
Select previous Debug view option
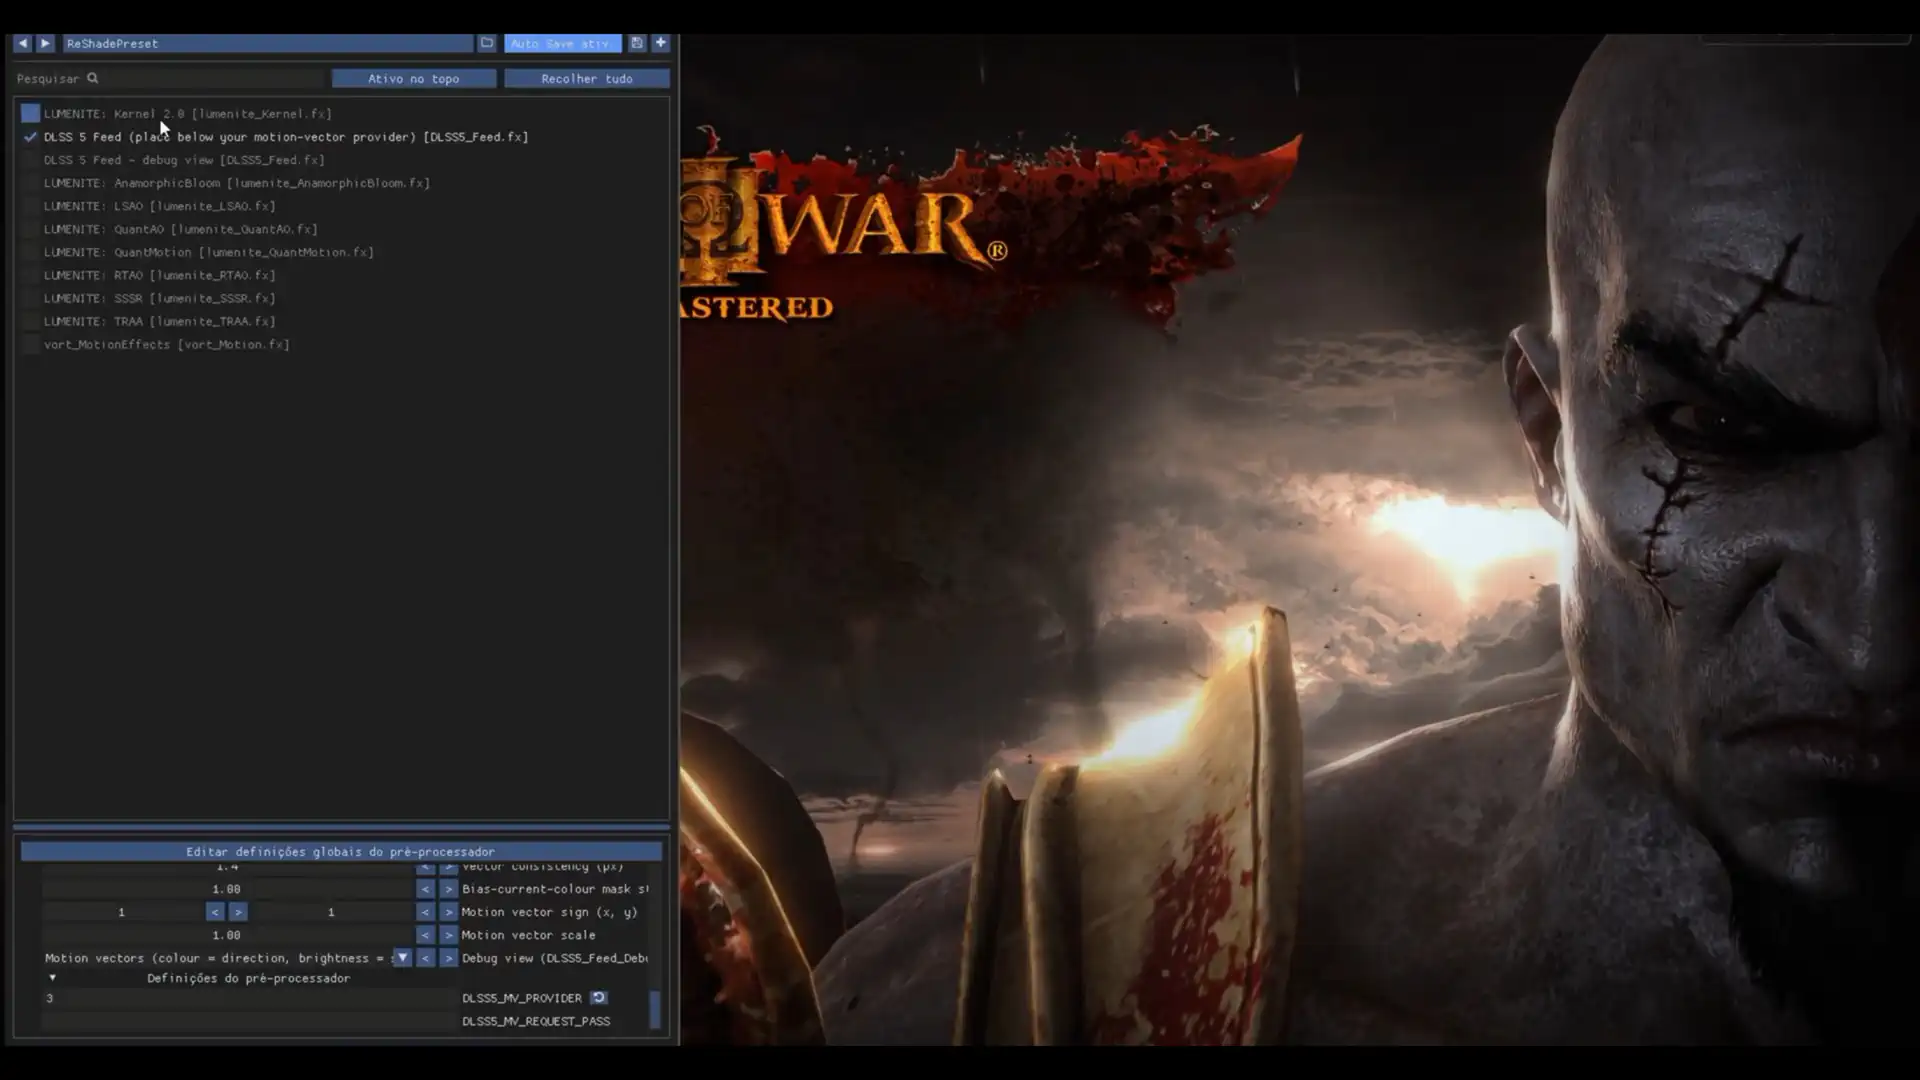(x=425, y=958)
